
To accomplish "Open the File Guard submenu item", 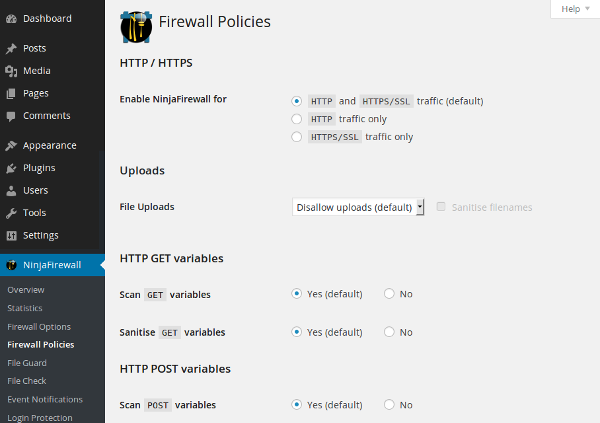I will 27,363.
